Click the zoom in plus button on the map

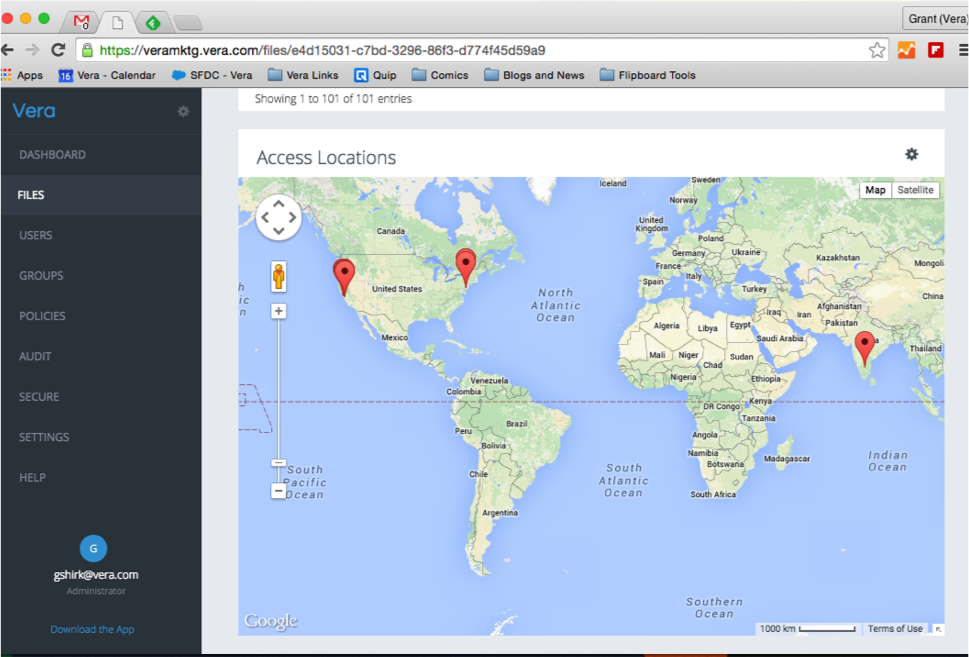pos(278,311)
